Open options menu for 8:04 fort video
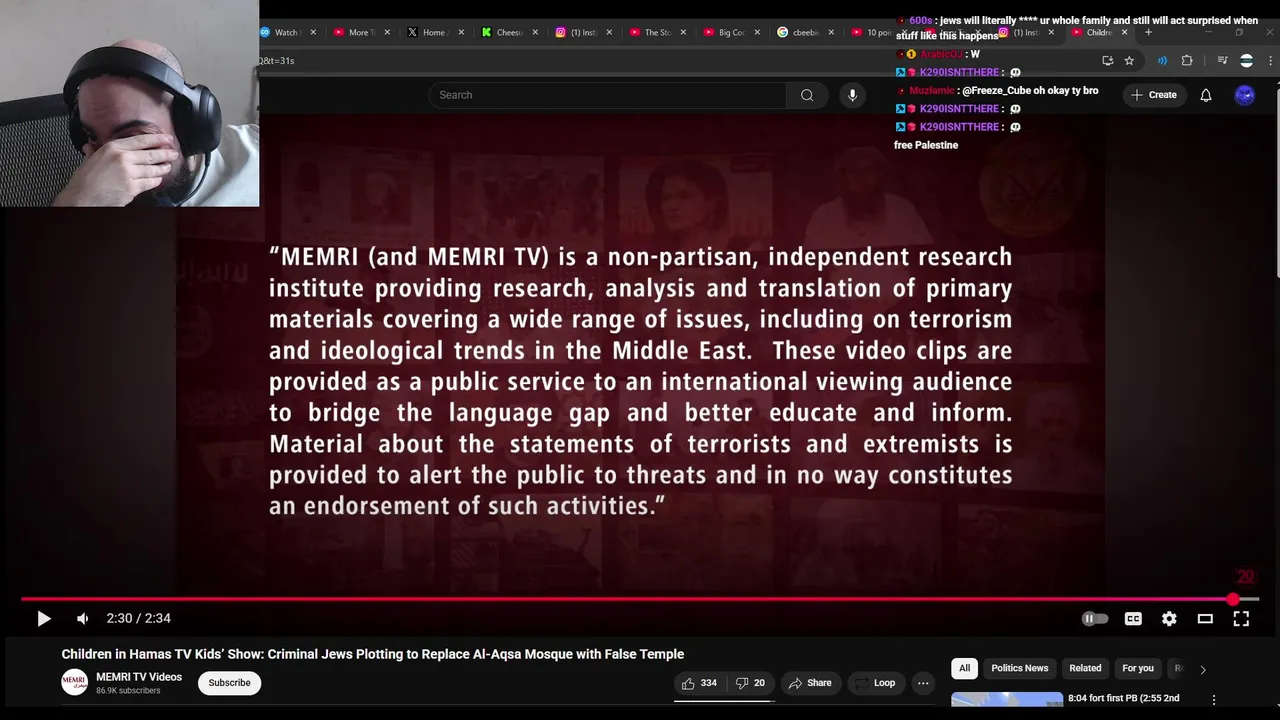This screenshot has height=720, width=1280. 1214,700
